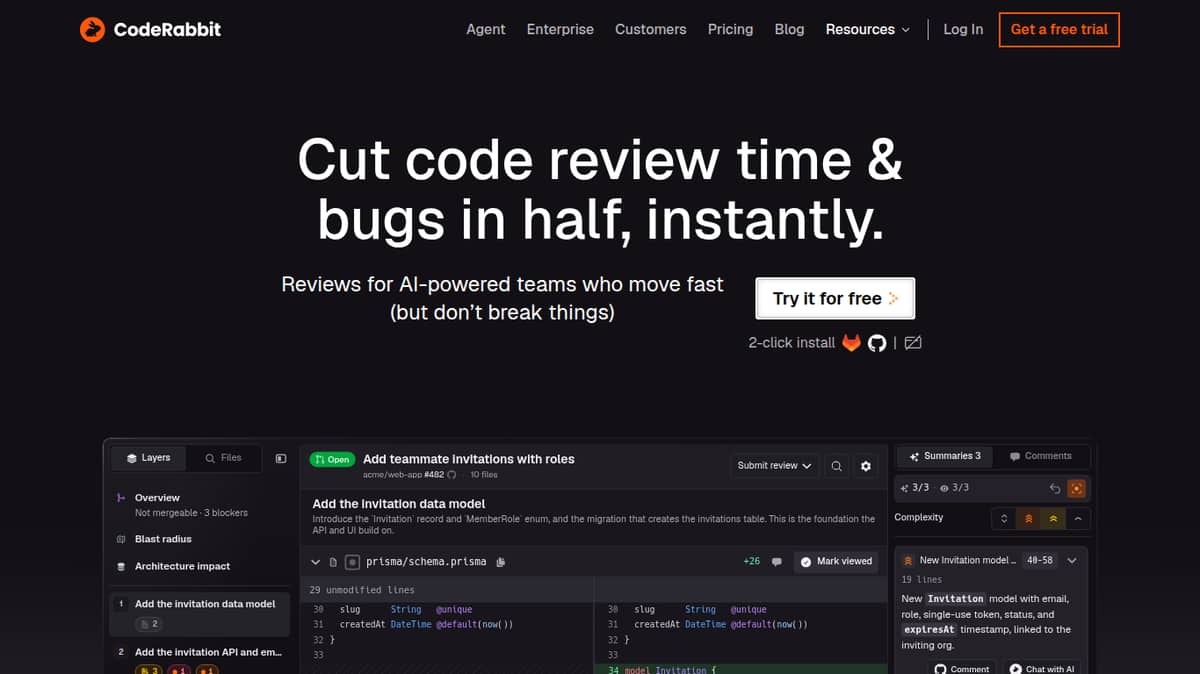Screen dimensions: 1200x674
Task: Toggle Mark viewed for schema.prisma
Action: 836,561
